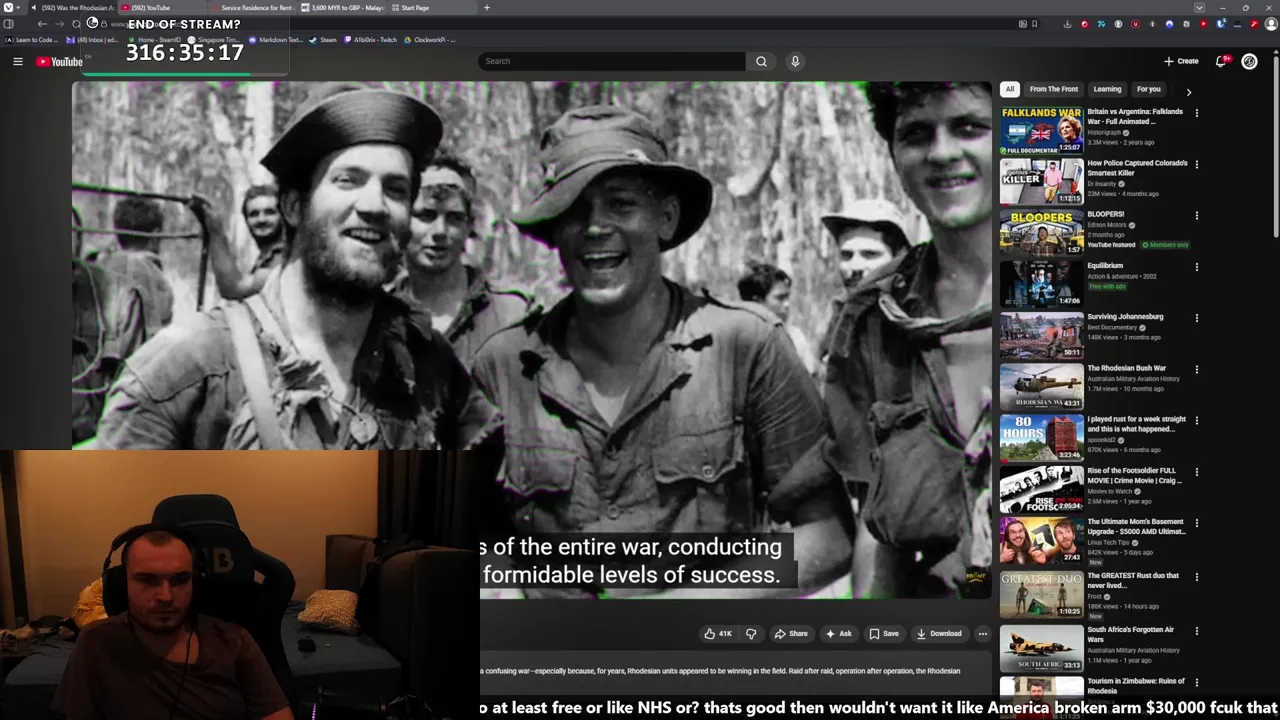The height and width of the screenshot is (720, 1280).
Task: Focus the YouTube search field
Action: pyautogui.click(x=611, y=61)
